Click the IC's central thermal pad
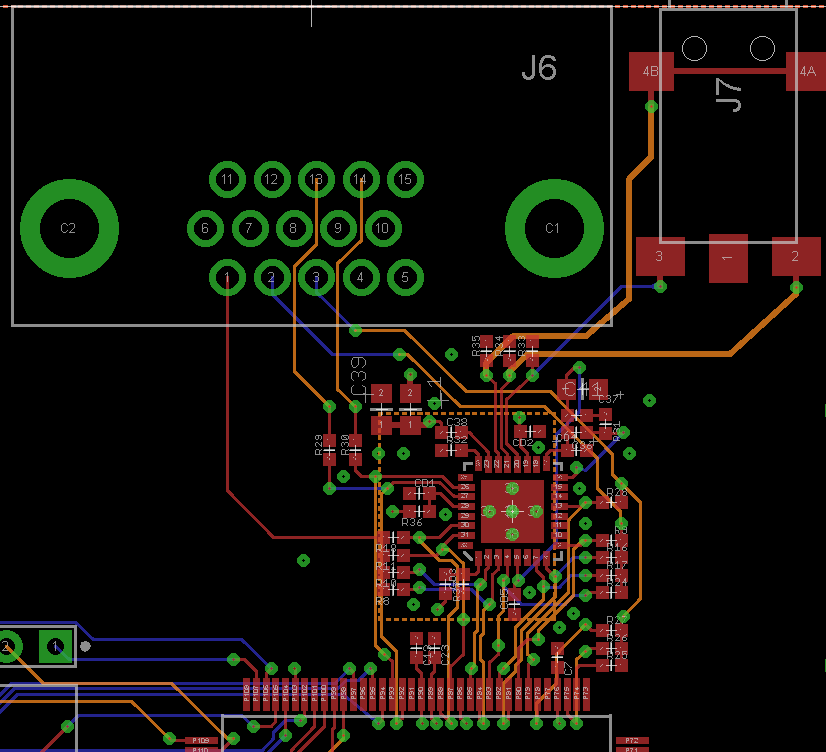Screen dimensions: 826x752 pos(512,511)
